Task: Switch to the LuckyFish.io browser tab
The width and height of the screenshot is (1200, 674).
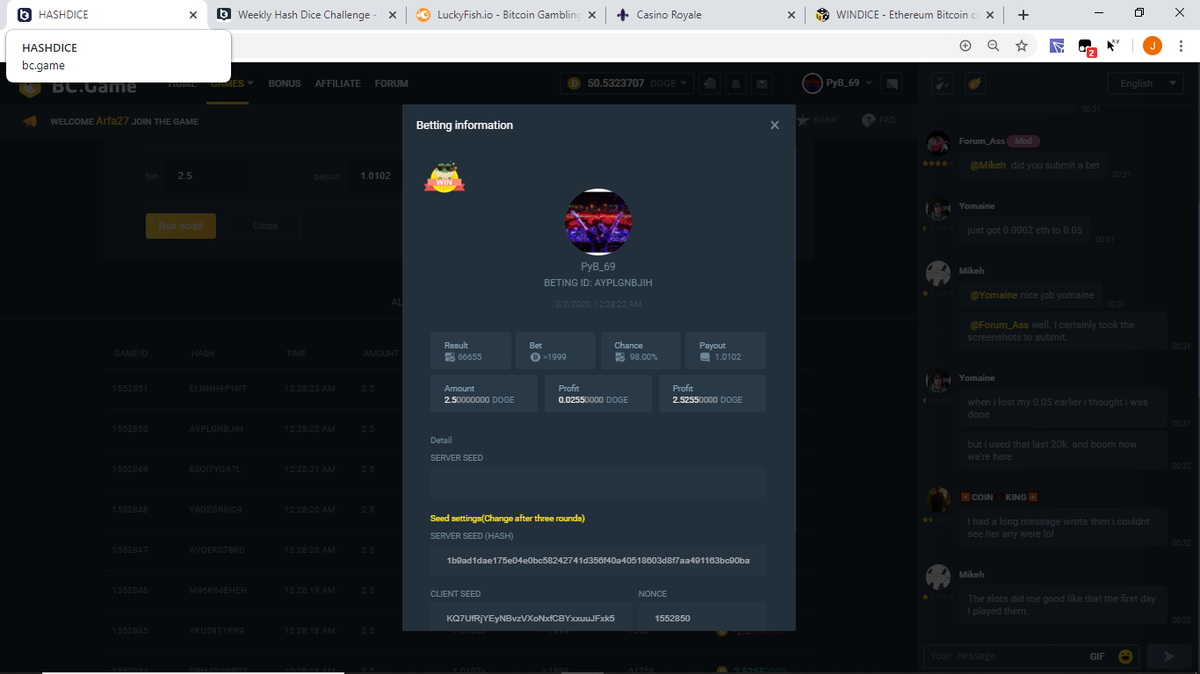Action: coord(504,15)
